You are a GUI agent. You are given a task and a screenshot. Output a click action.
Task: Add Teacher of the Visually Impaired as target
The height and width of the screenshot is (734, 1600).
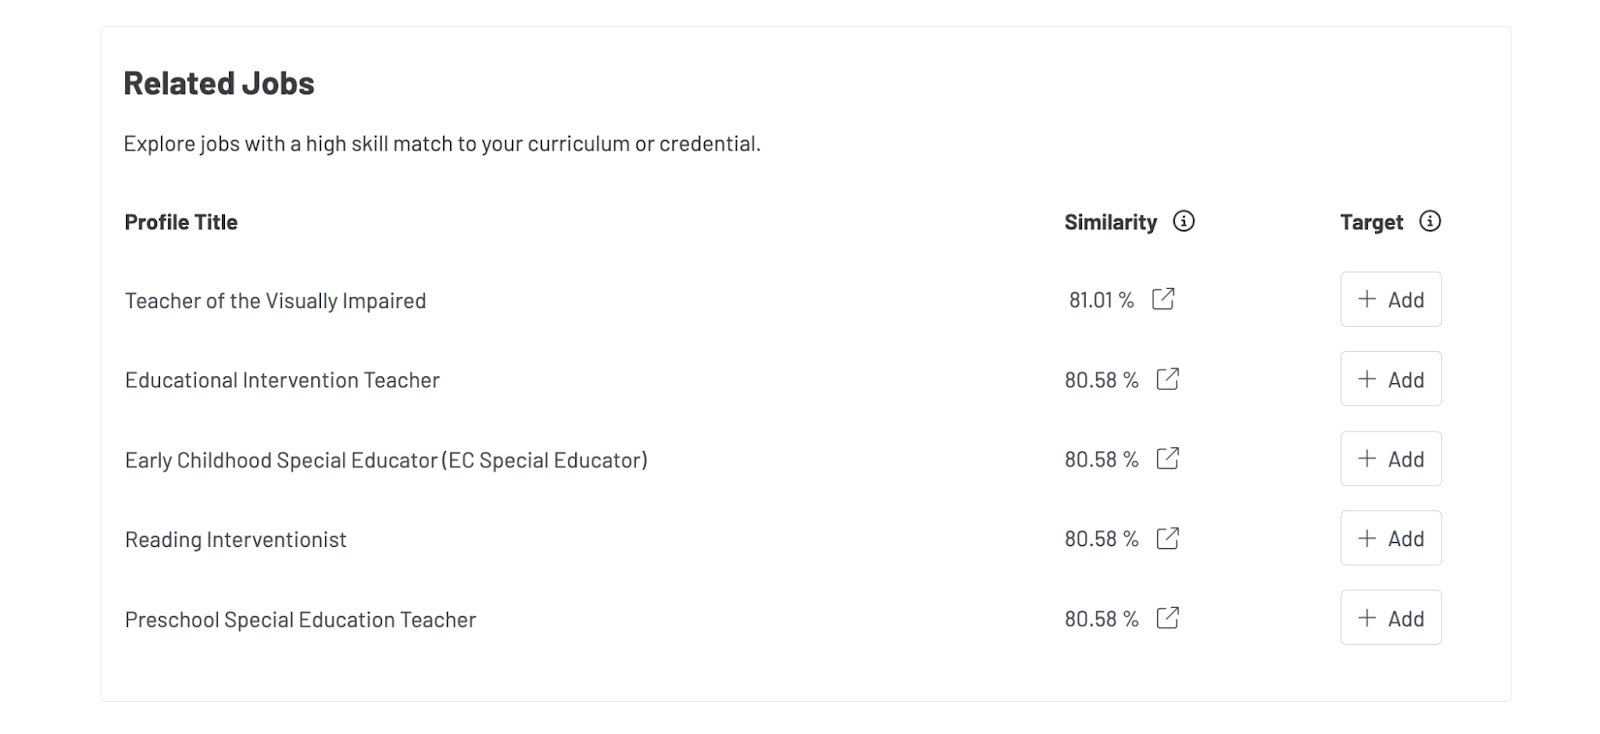1391,299
